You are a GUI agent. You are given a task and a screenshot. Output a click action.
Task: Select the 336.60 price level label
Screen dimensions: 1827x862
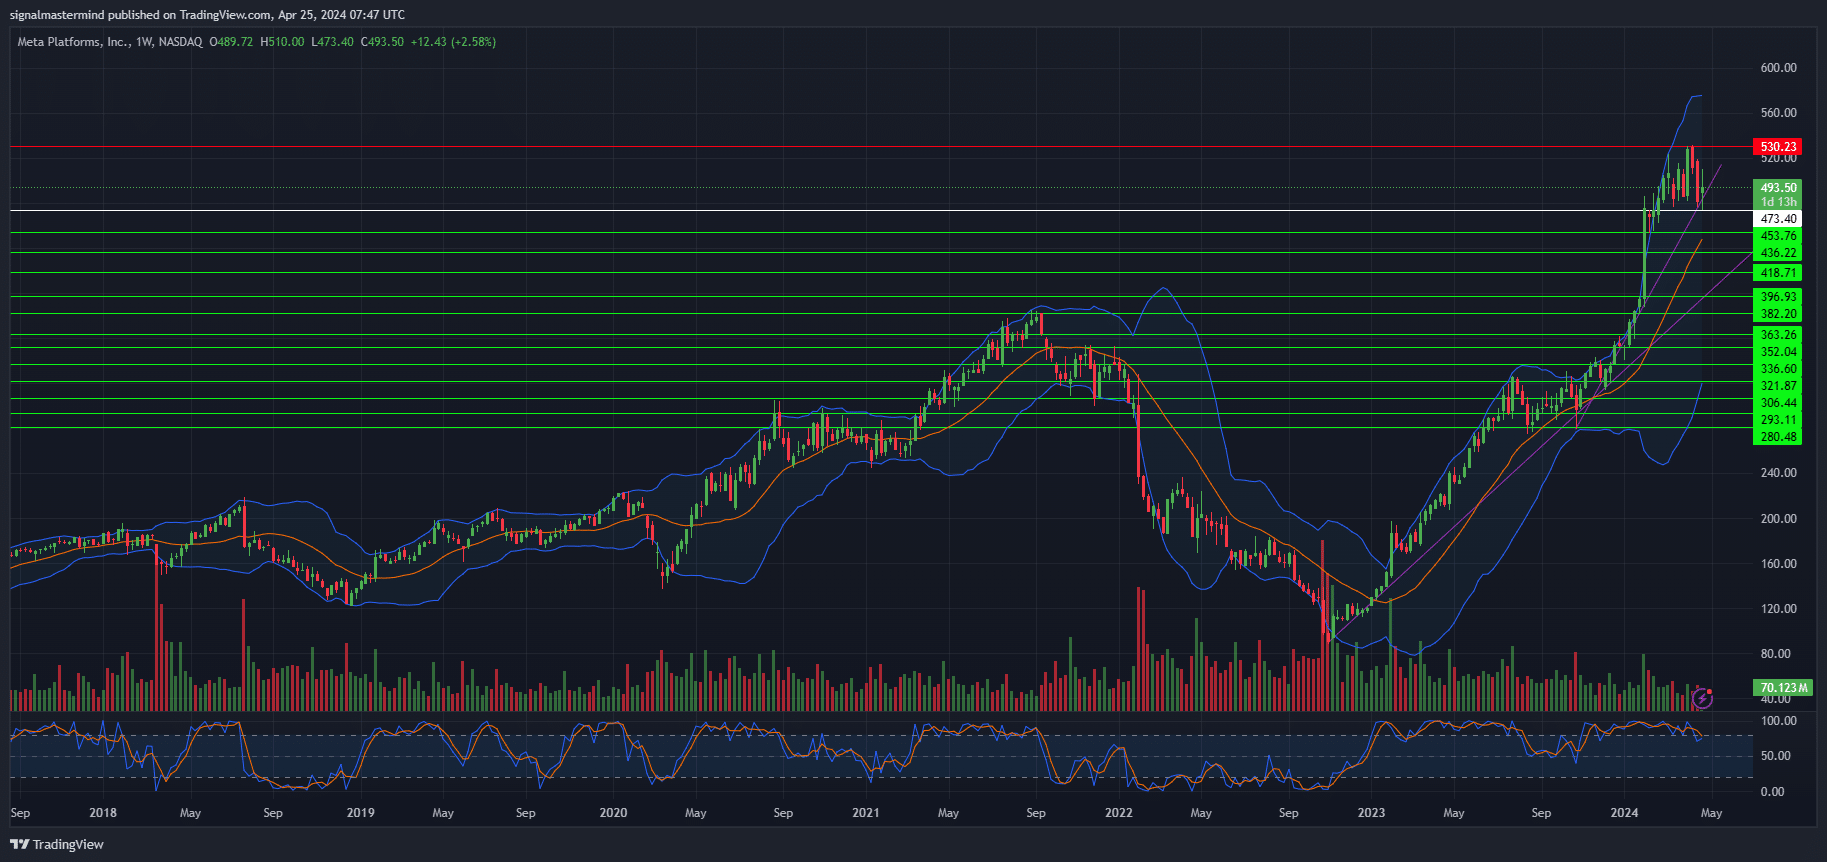pos(1778,368)
